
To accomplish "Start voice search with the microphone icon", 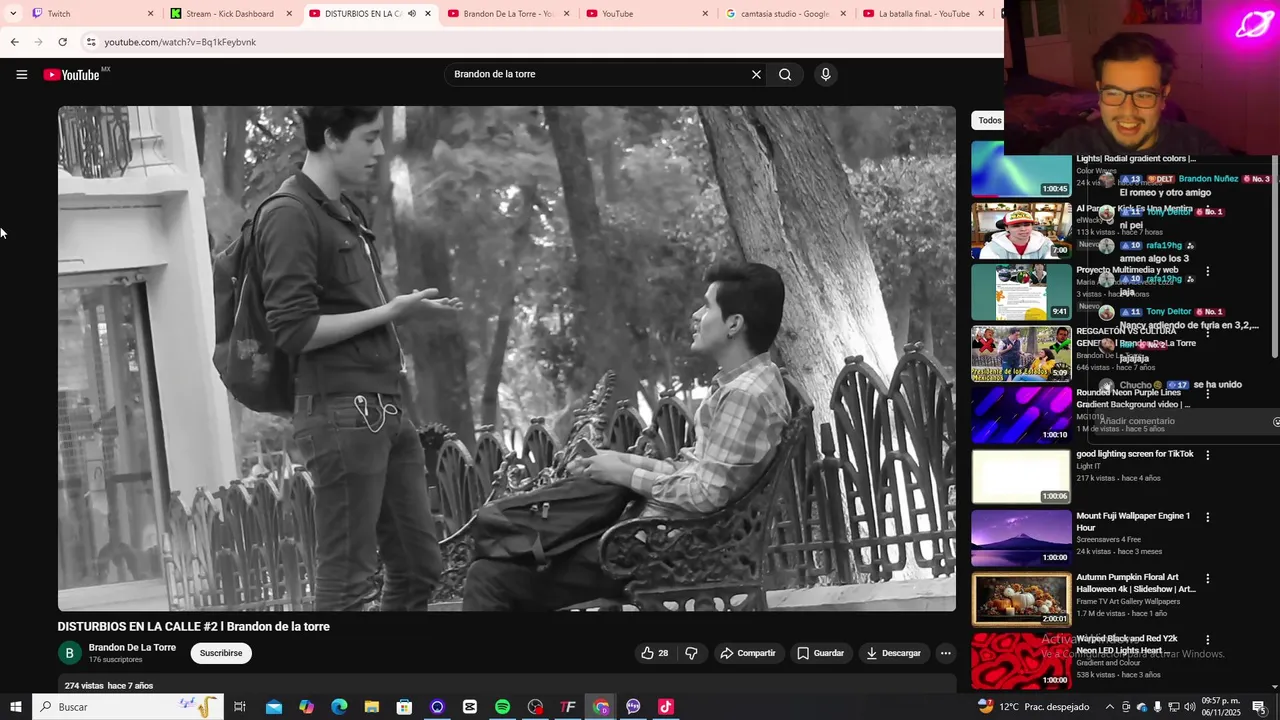I will coord(825,74).
